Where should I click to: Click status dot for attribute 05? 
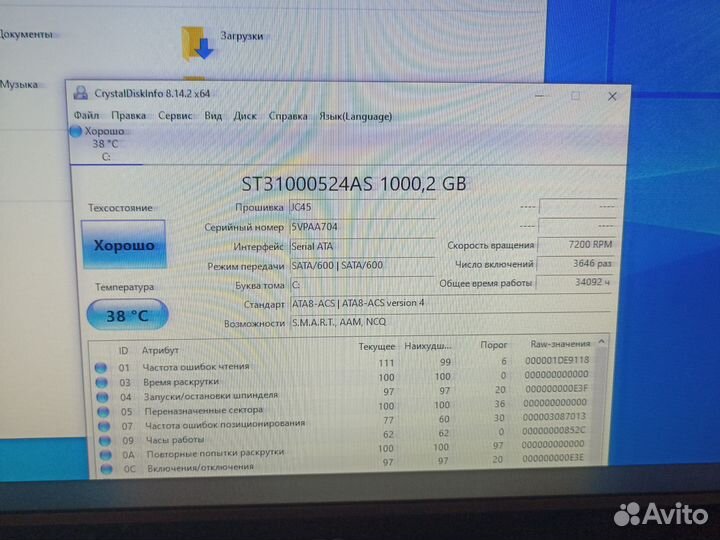(x=103, y=411)
